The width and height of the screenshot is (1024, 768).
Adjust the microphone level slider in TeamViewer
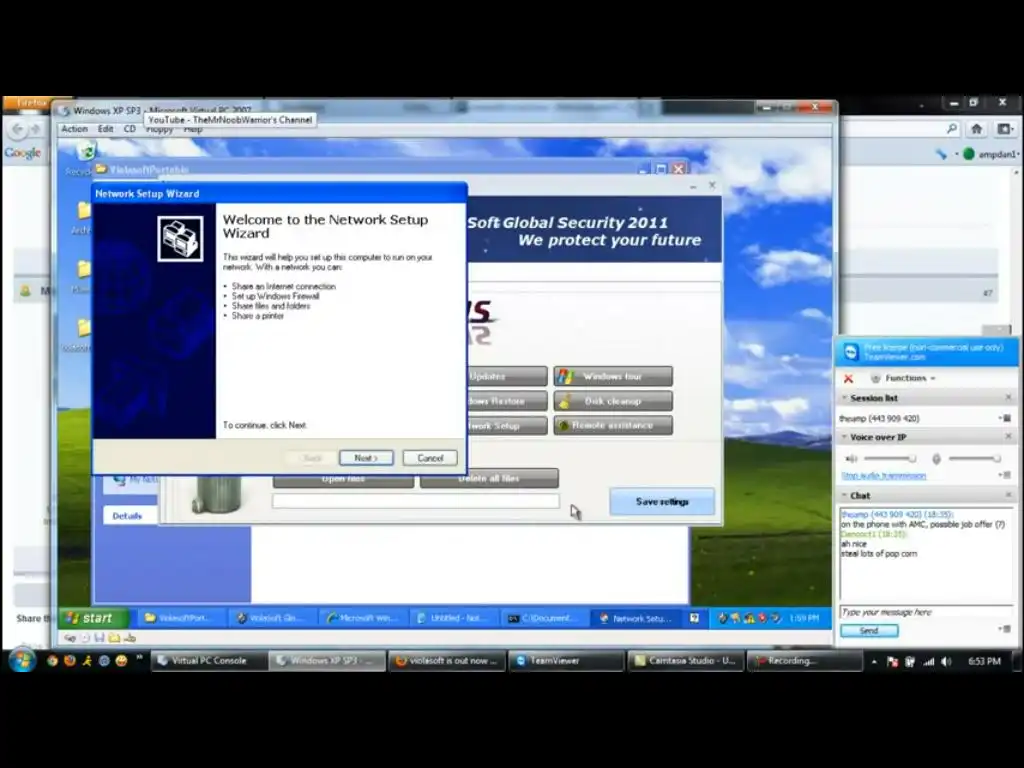click(975, 458)
